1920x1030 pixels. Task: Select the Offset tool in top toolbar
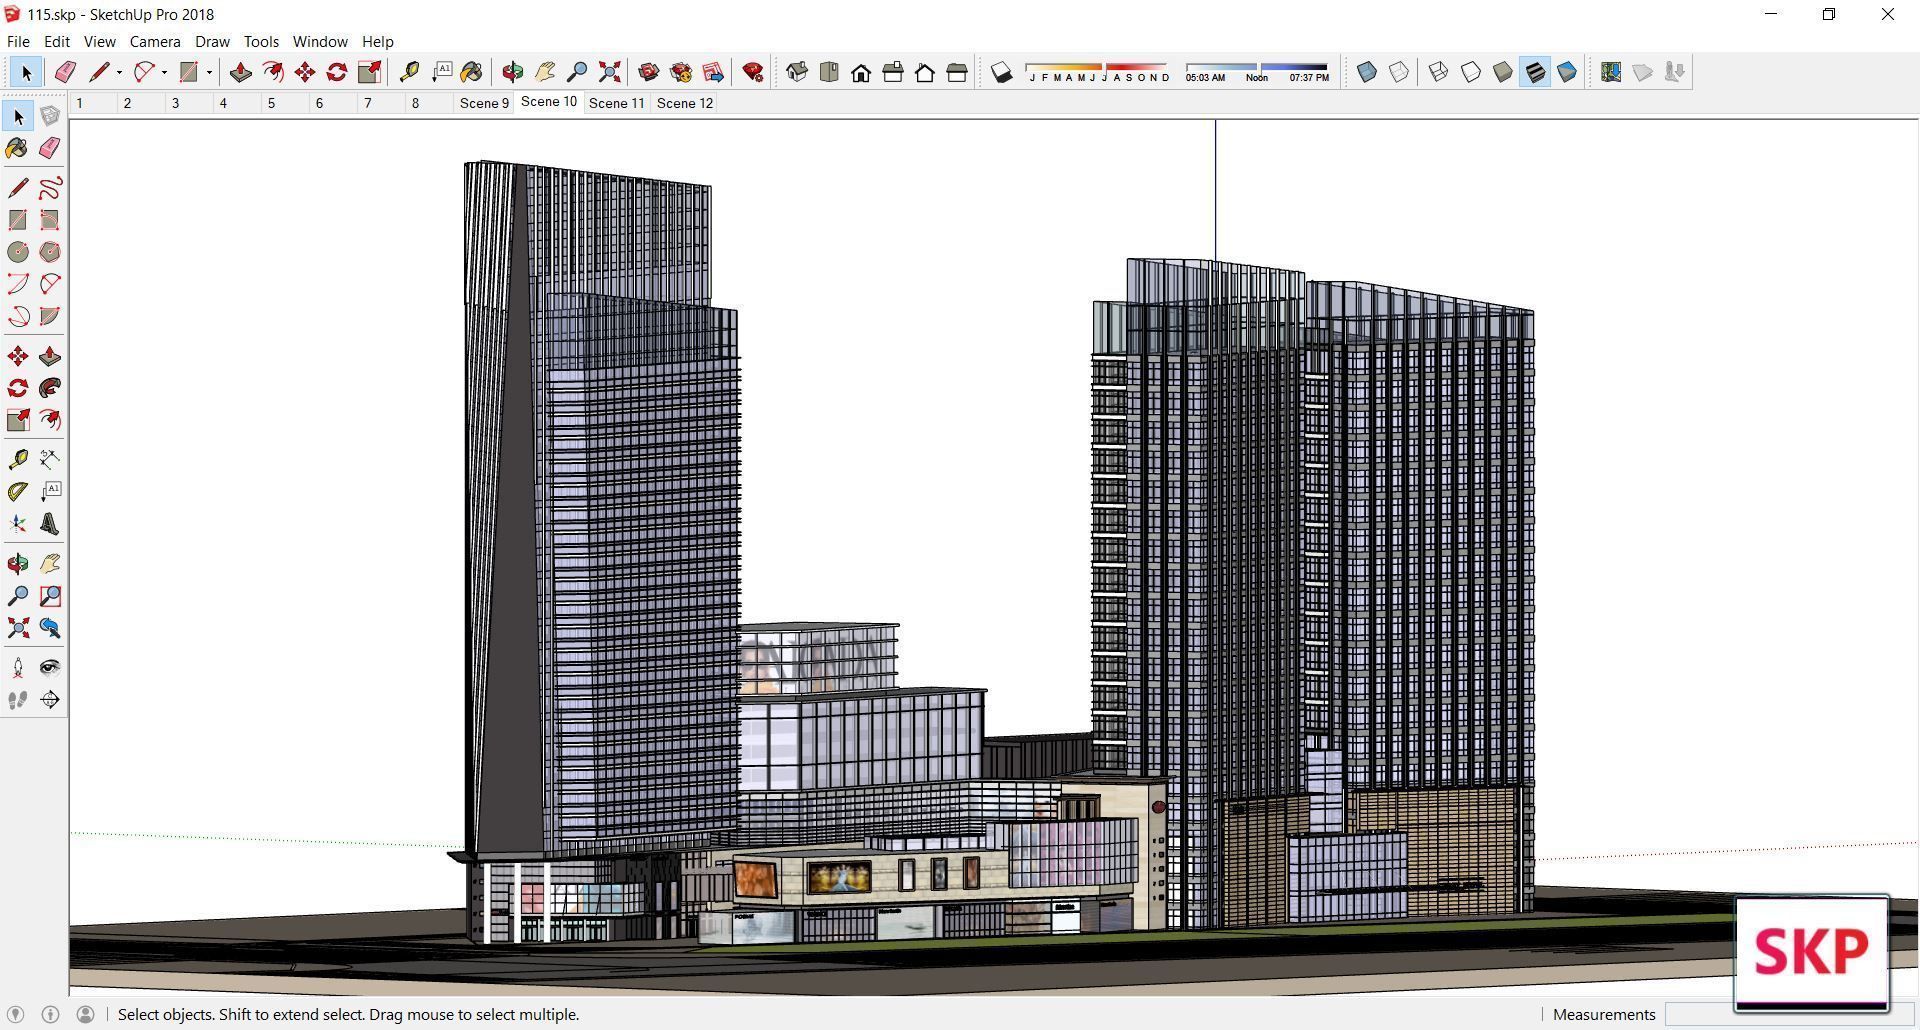[x=273, y=72]
